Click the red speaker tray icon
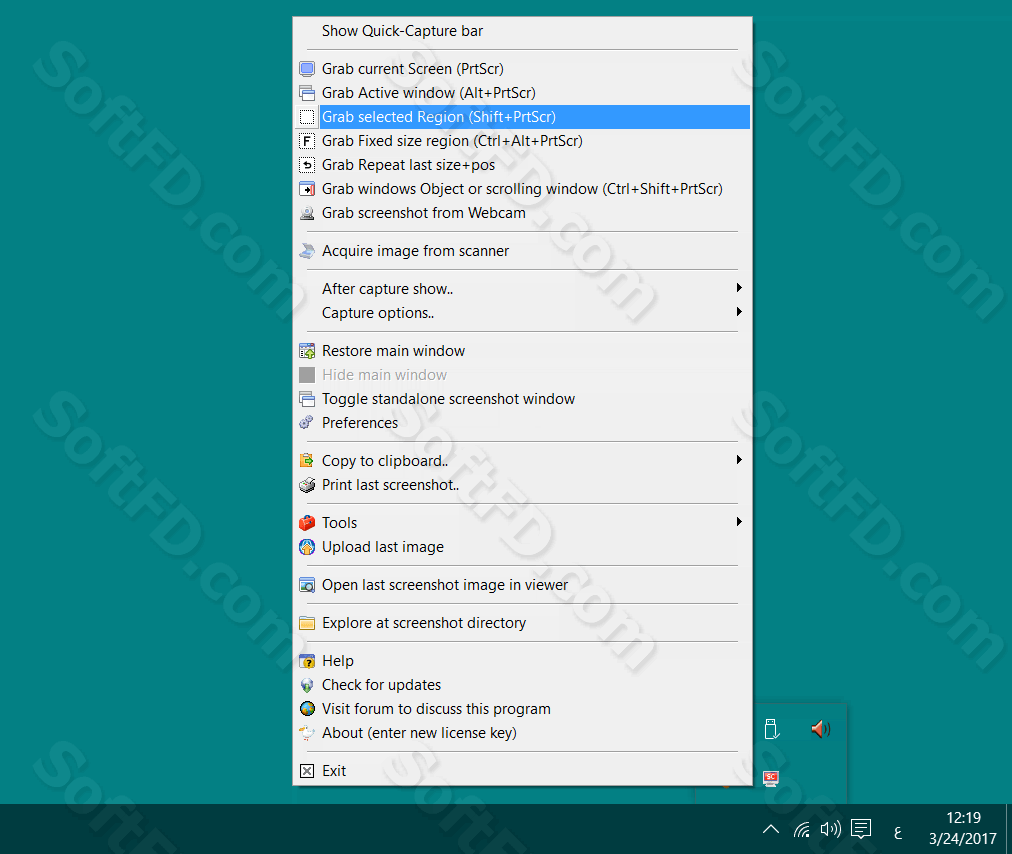This screenshot has height=854, width=1012. pos(820,729)
